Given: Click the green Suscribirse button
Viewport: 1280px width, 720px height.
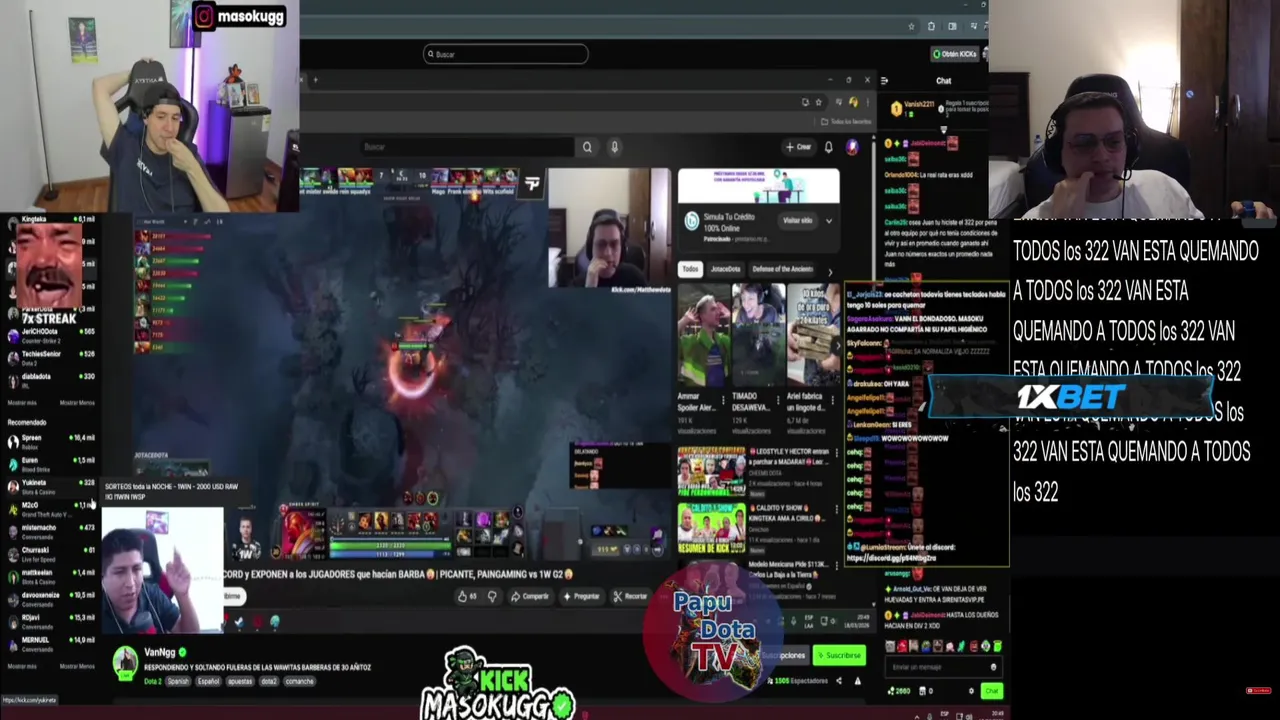Looking at the screenshot, I should [839, 656].
